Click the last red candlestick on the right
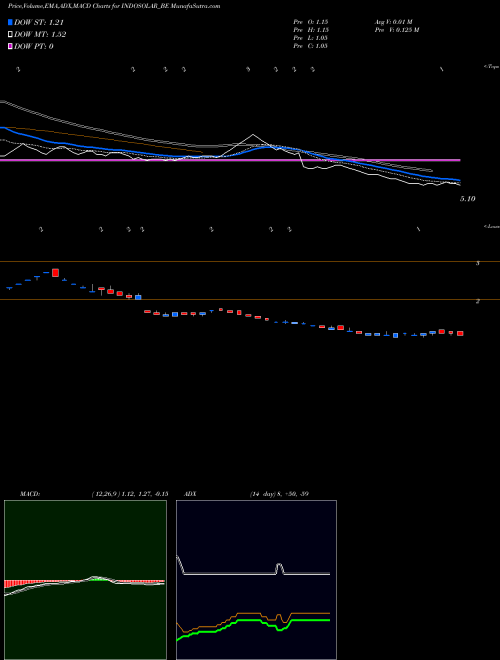The height and width of the screenshot is (660, 500). [460, 333]
